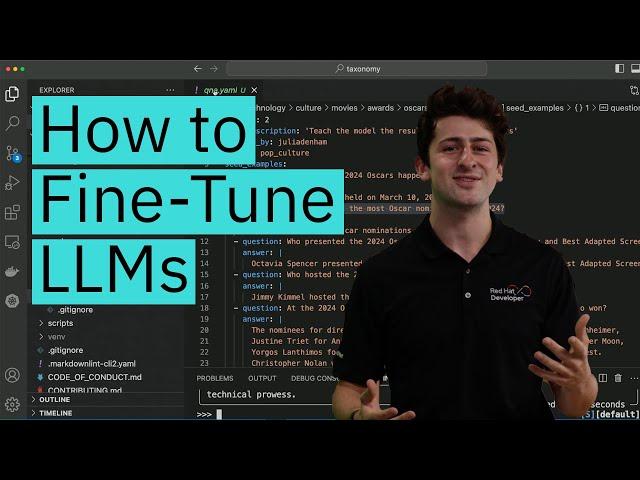The width and height of the screenshot is (640, 480).
Task: Click the seed_examples breadcrumb segment
Action: point(535,108)
